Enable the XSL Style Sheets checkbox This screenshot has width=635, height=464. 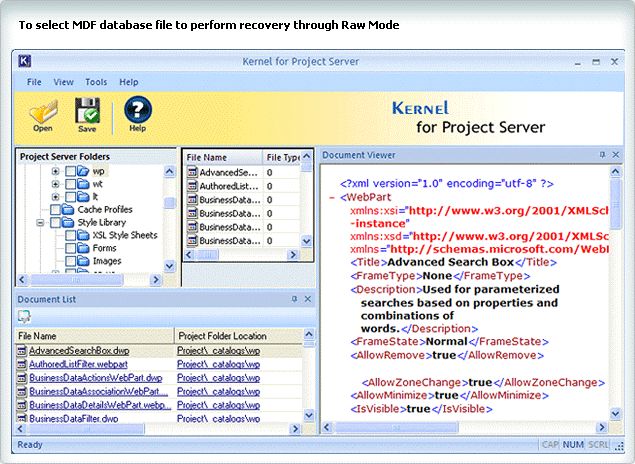click(70, 235)
